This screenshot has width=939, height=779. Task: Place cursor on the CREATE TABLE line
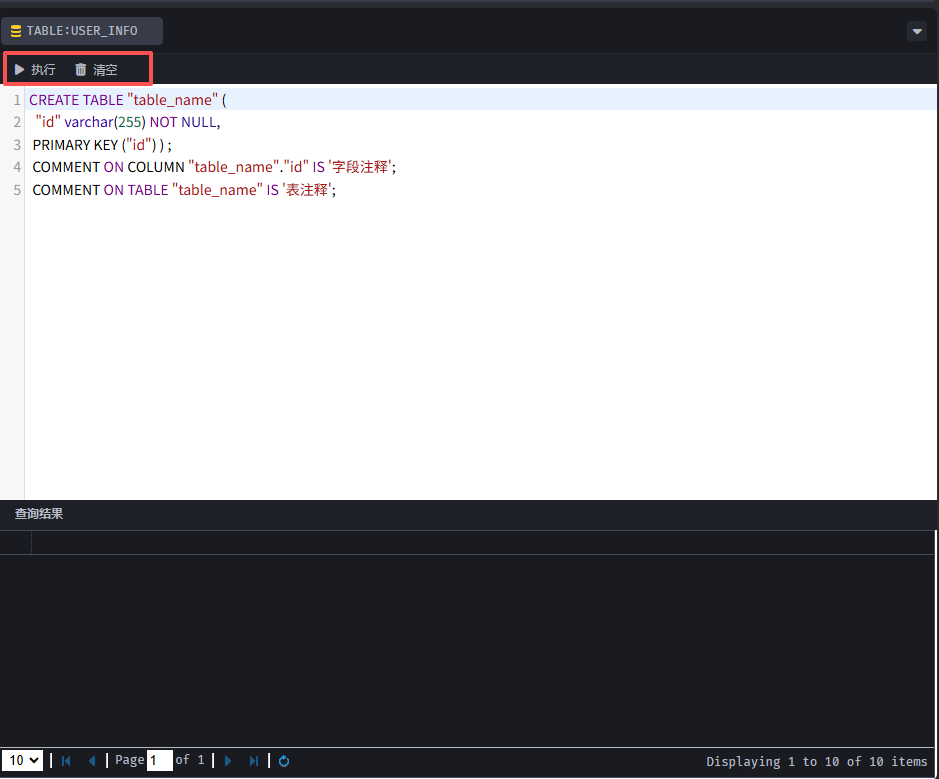point(128,100)
